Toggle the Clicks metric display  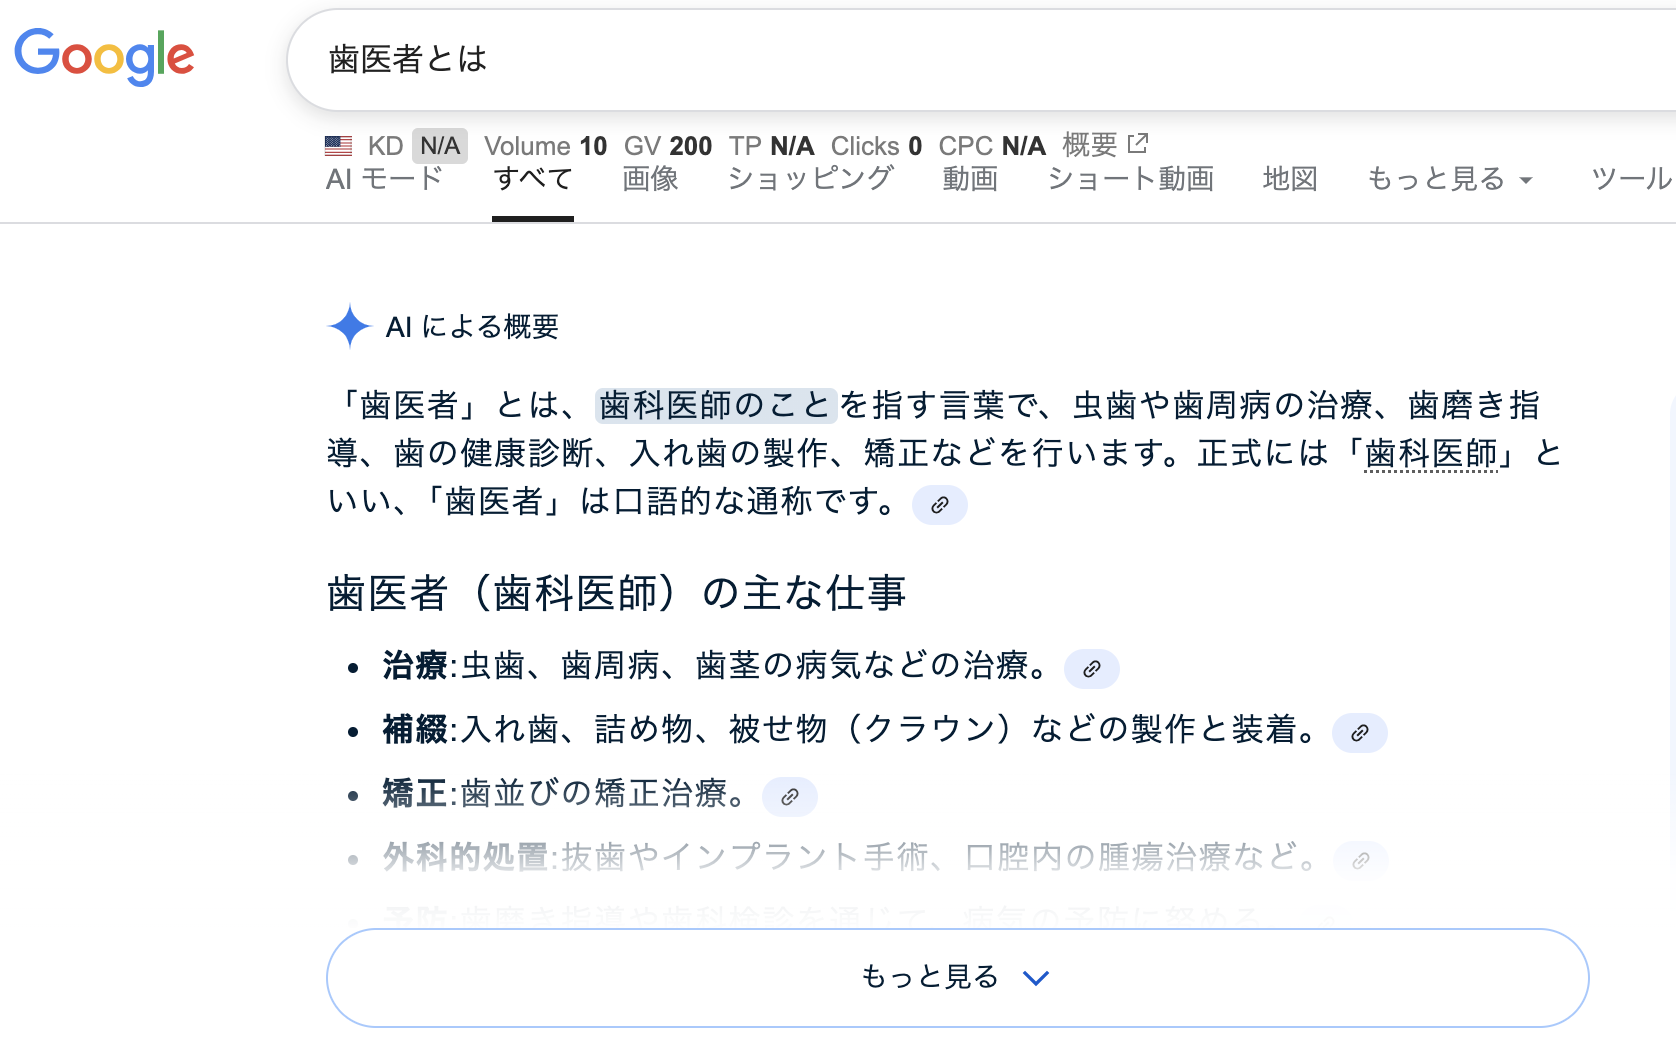tap(877, 145)
